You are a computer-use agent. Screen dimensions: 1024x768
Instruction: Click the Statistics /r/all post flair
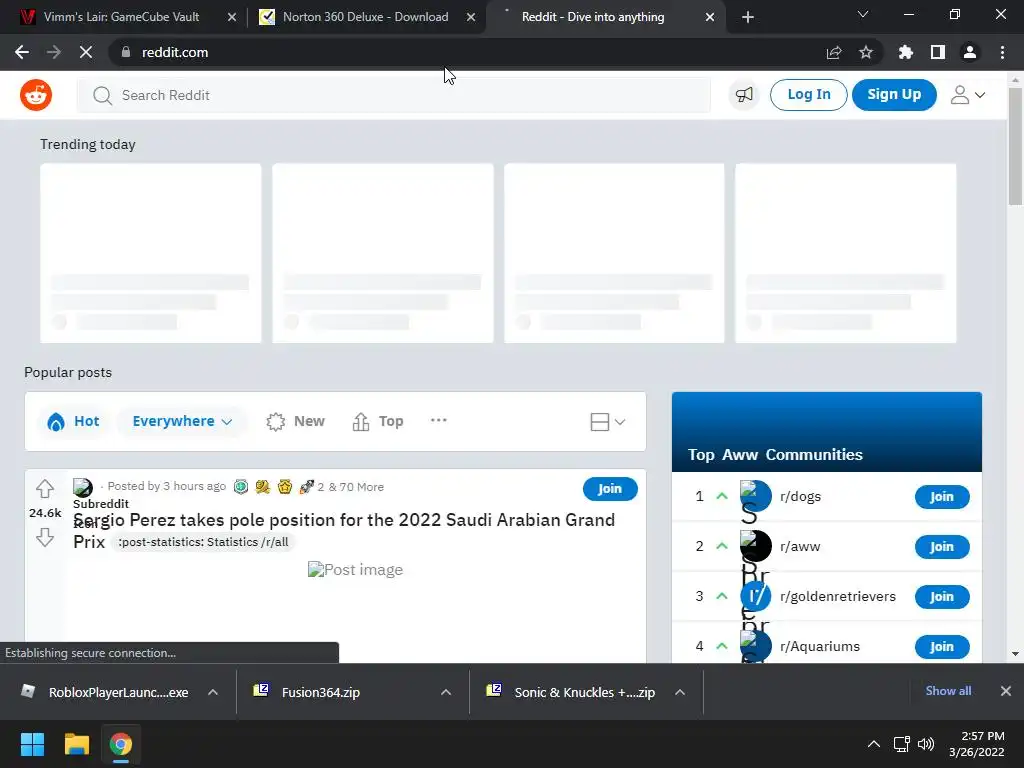tap(203, 542)
